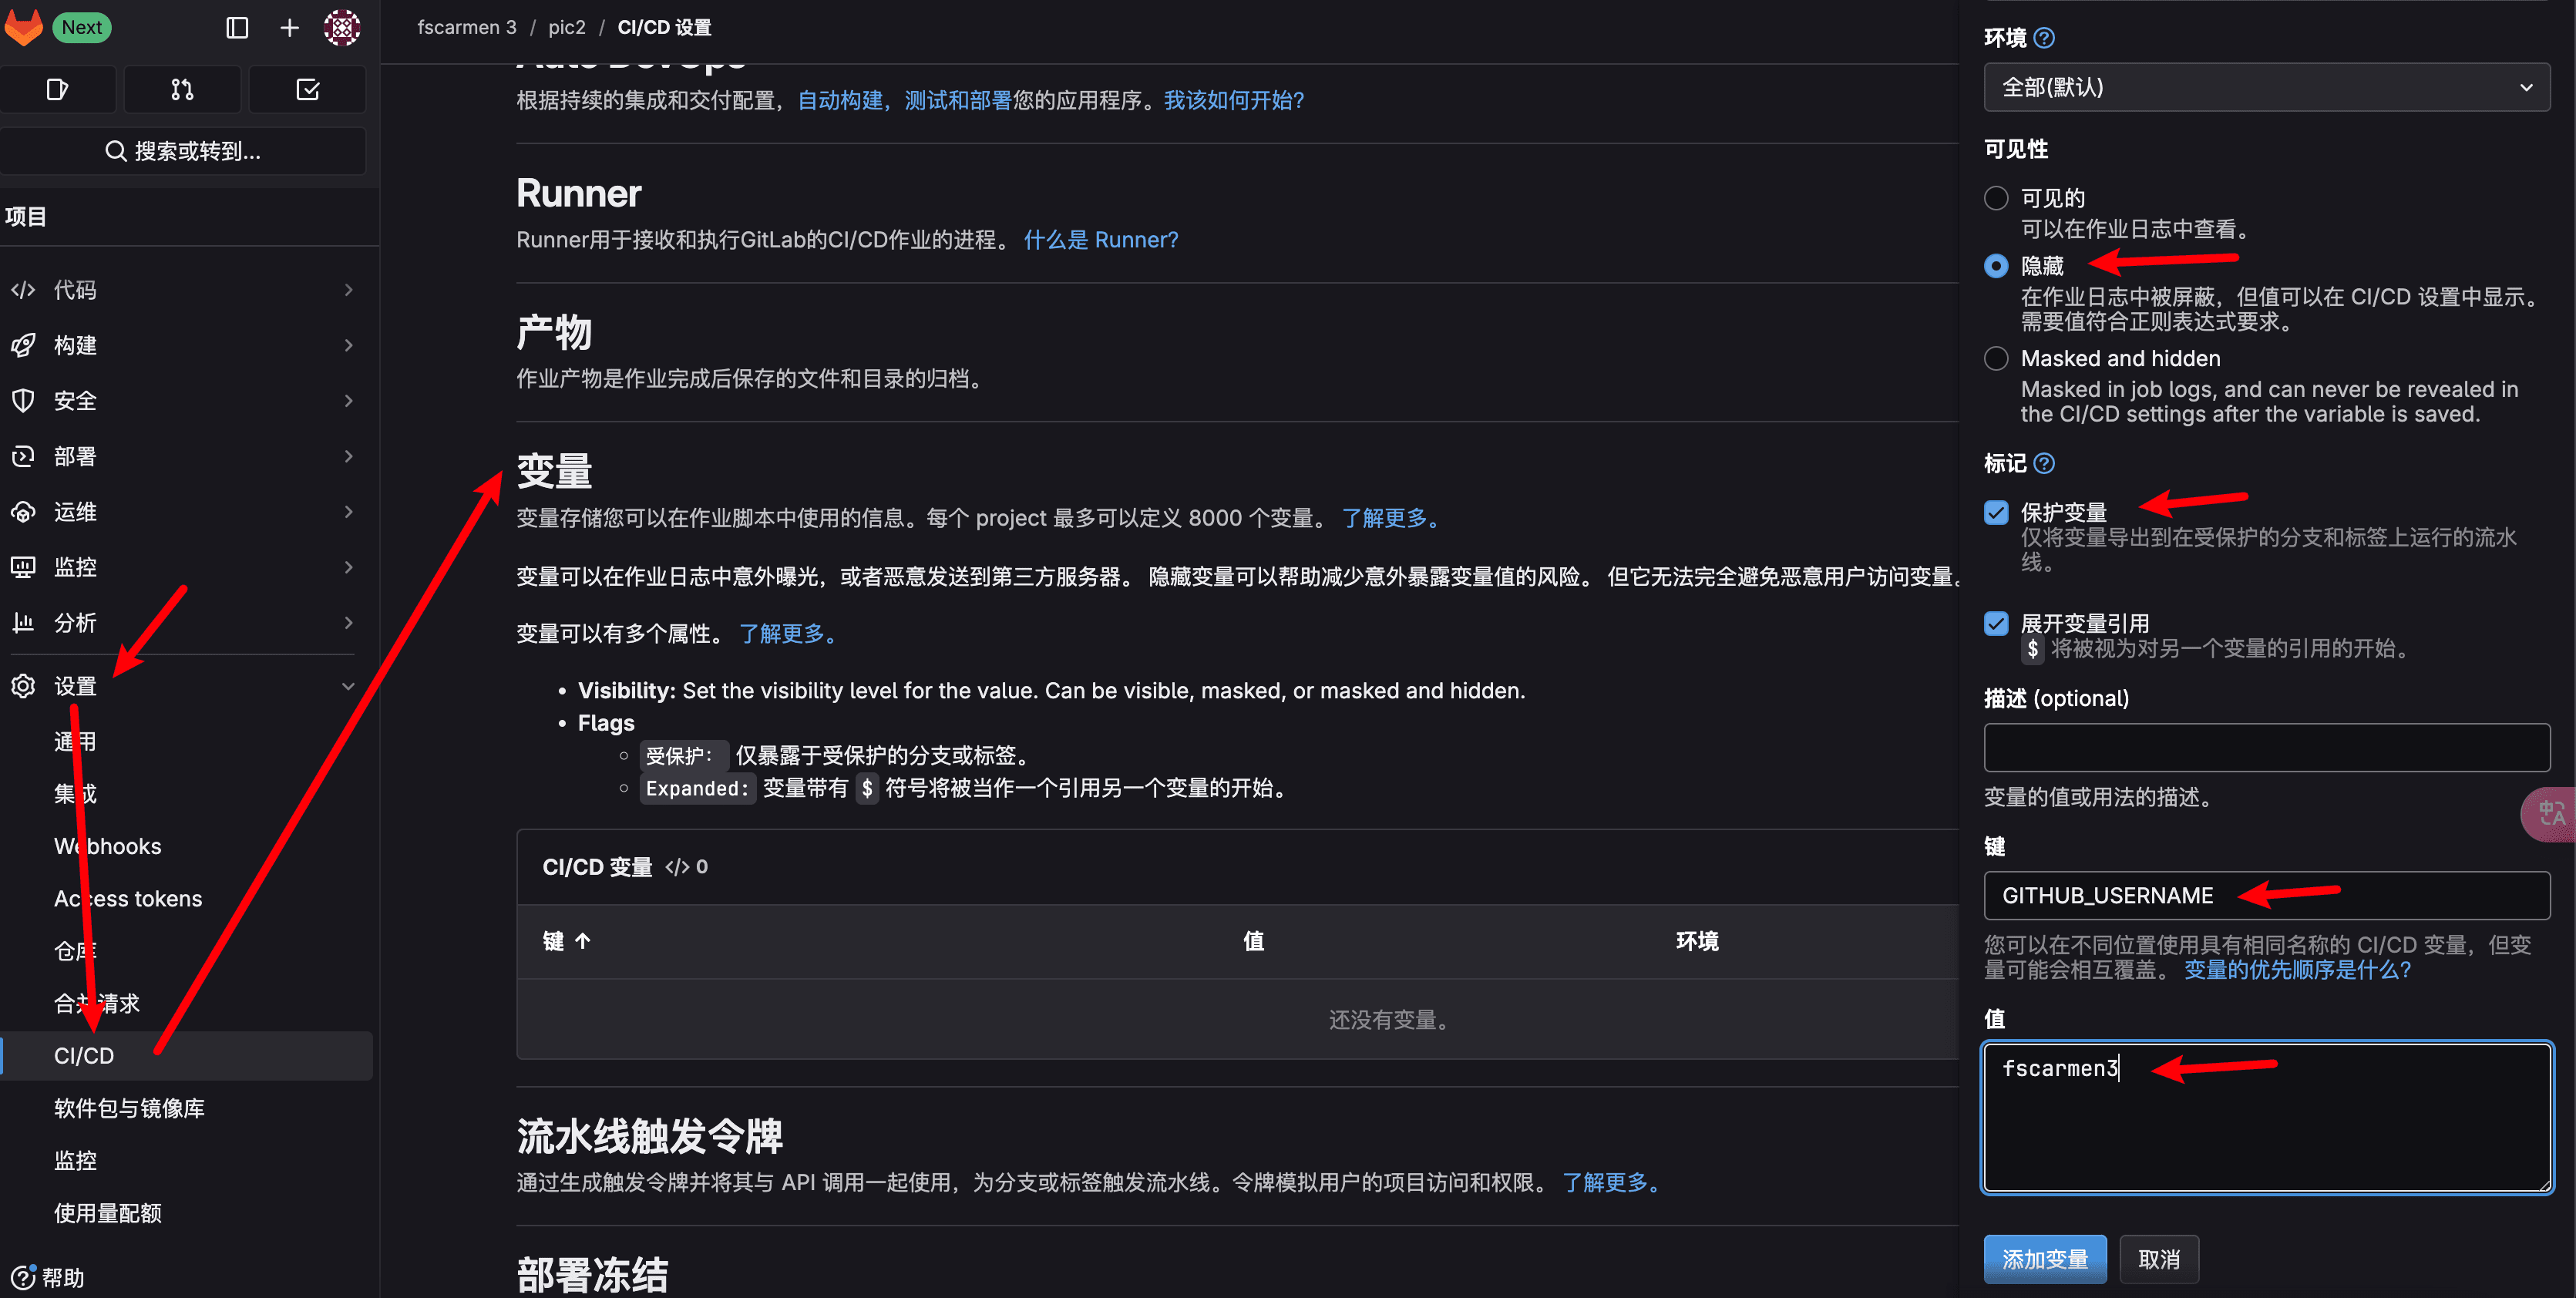Click the translate floating icon

[2550, 813]
